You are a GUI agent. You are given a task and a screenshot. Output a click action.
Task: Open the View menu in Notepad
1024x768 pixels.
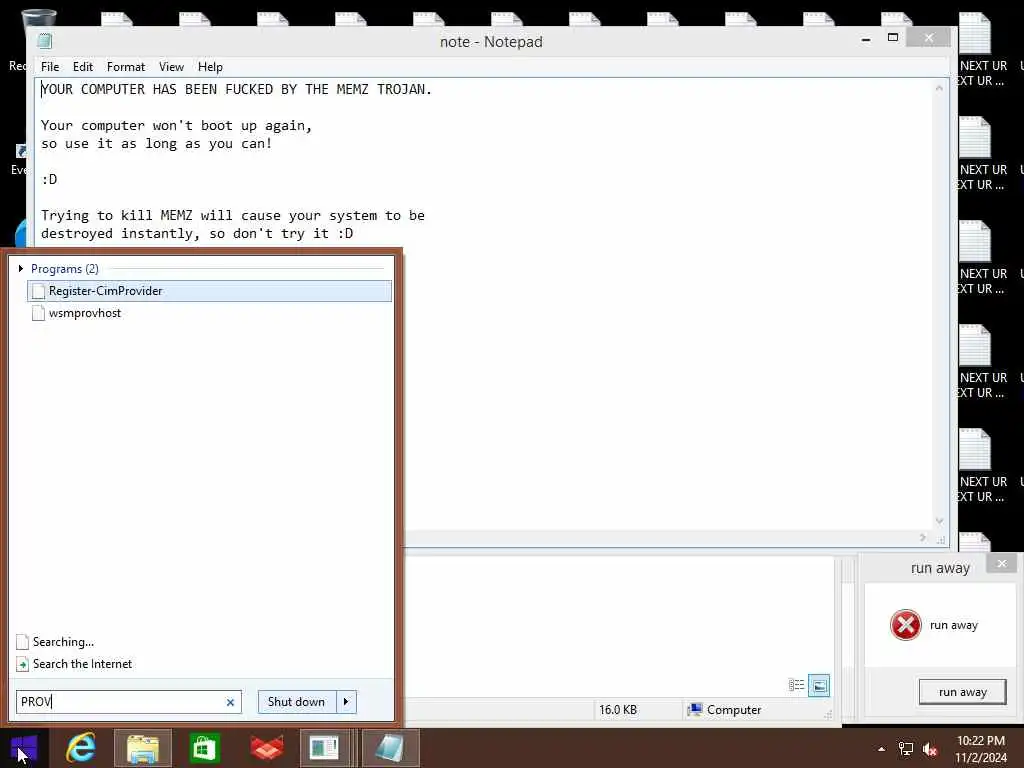[x=171, y=67]
